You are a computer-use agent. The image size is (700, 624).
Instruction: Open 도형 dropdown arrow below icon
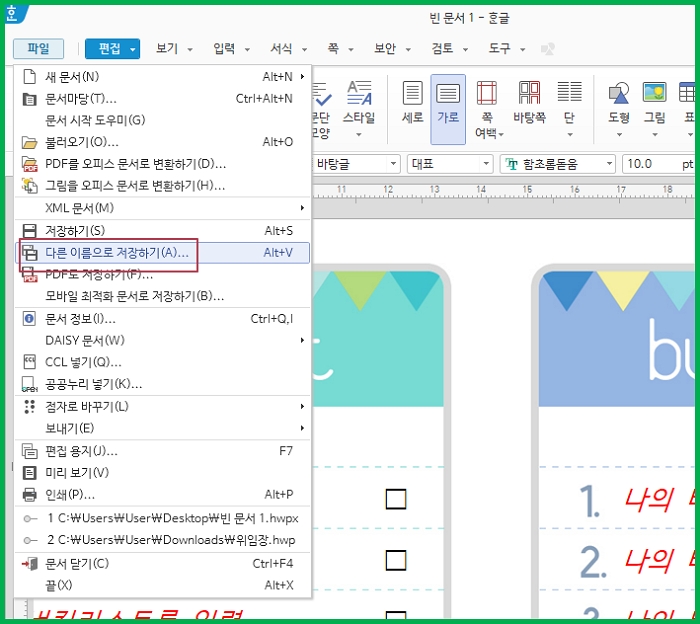click(619, 134)
